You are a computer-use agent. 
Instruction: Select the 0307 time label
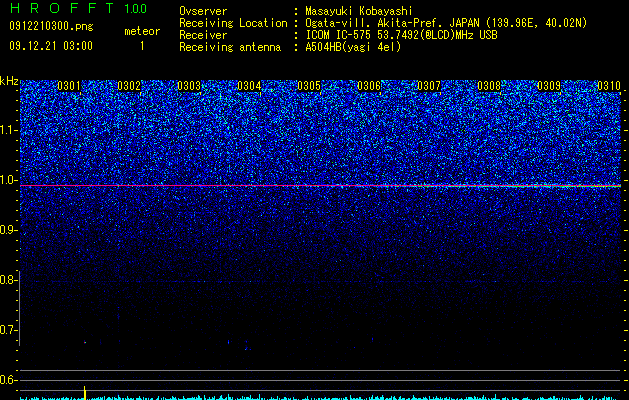tap(429, 86)
